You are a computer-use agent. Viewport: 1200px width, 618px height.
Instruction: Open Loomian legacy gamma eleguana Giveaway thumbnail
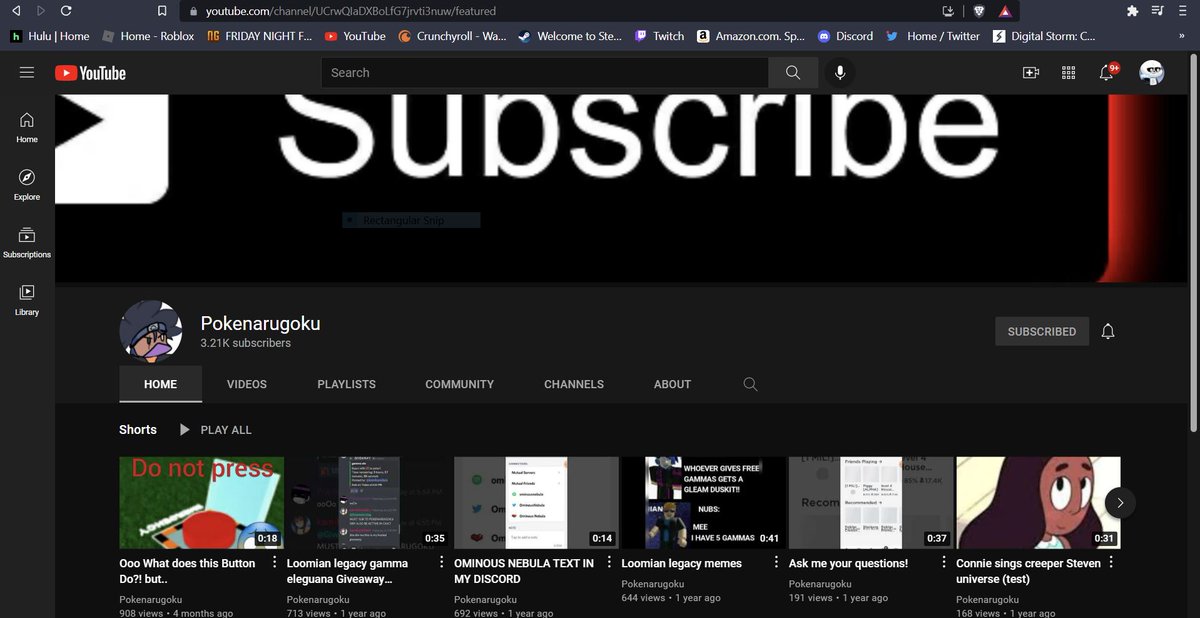pos(368,502)
